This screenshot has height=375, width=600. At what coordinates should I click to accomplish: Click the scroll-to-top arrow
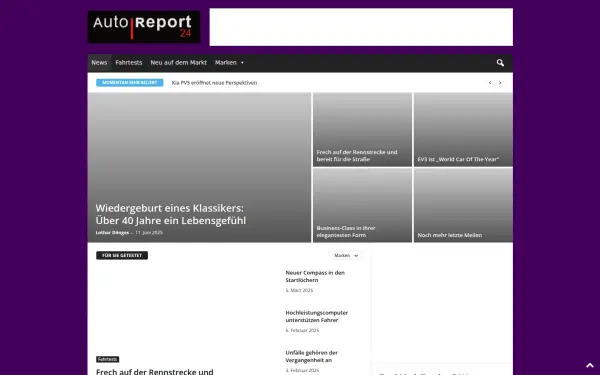tap(590, 365)
